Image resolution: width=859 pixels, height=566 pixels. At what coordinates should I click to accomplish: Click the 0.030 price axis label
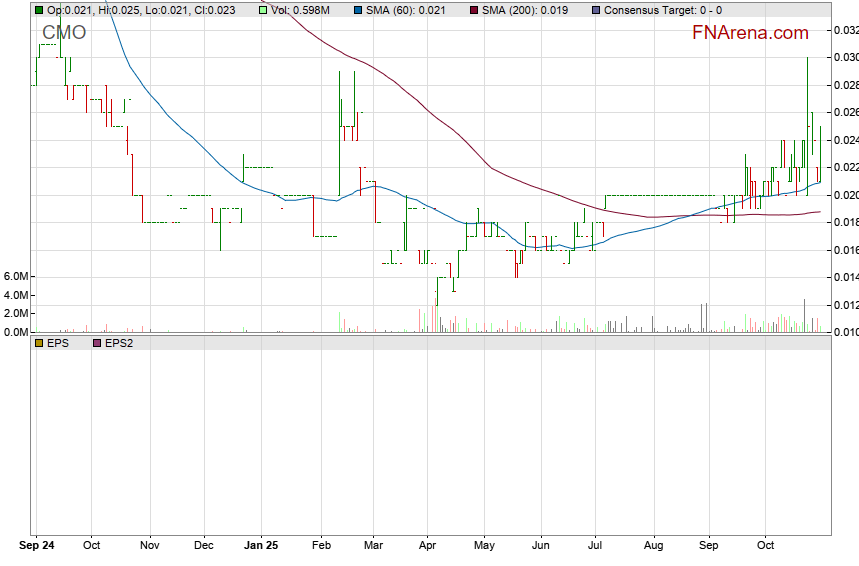[x=845, y=57]
